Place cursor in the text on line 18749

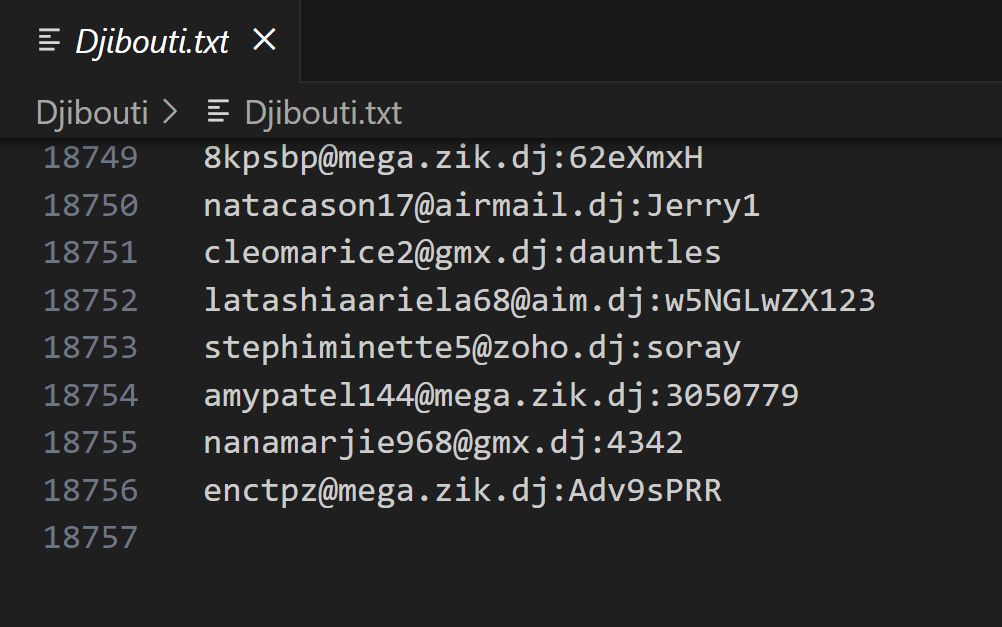click(454, 158)
